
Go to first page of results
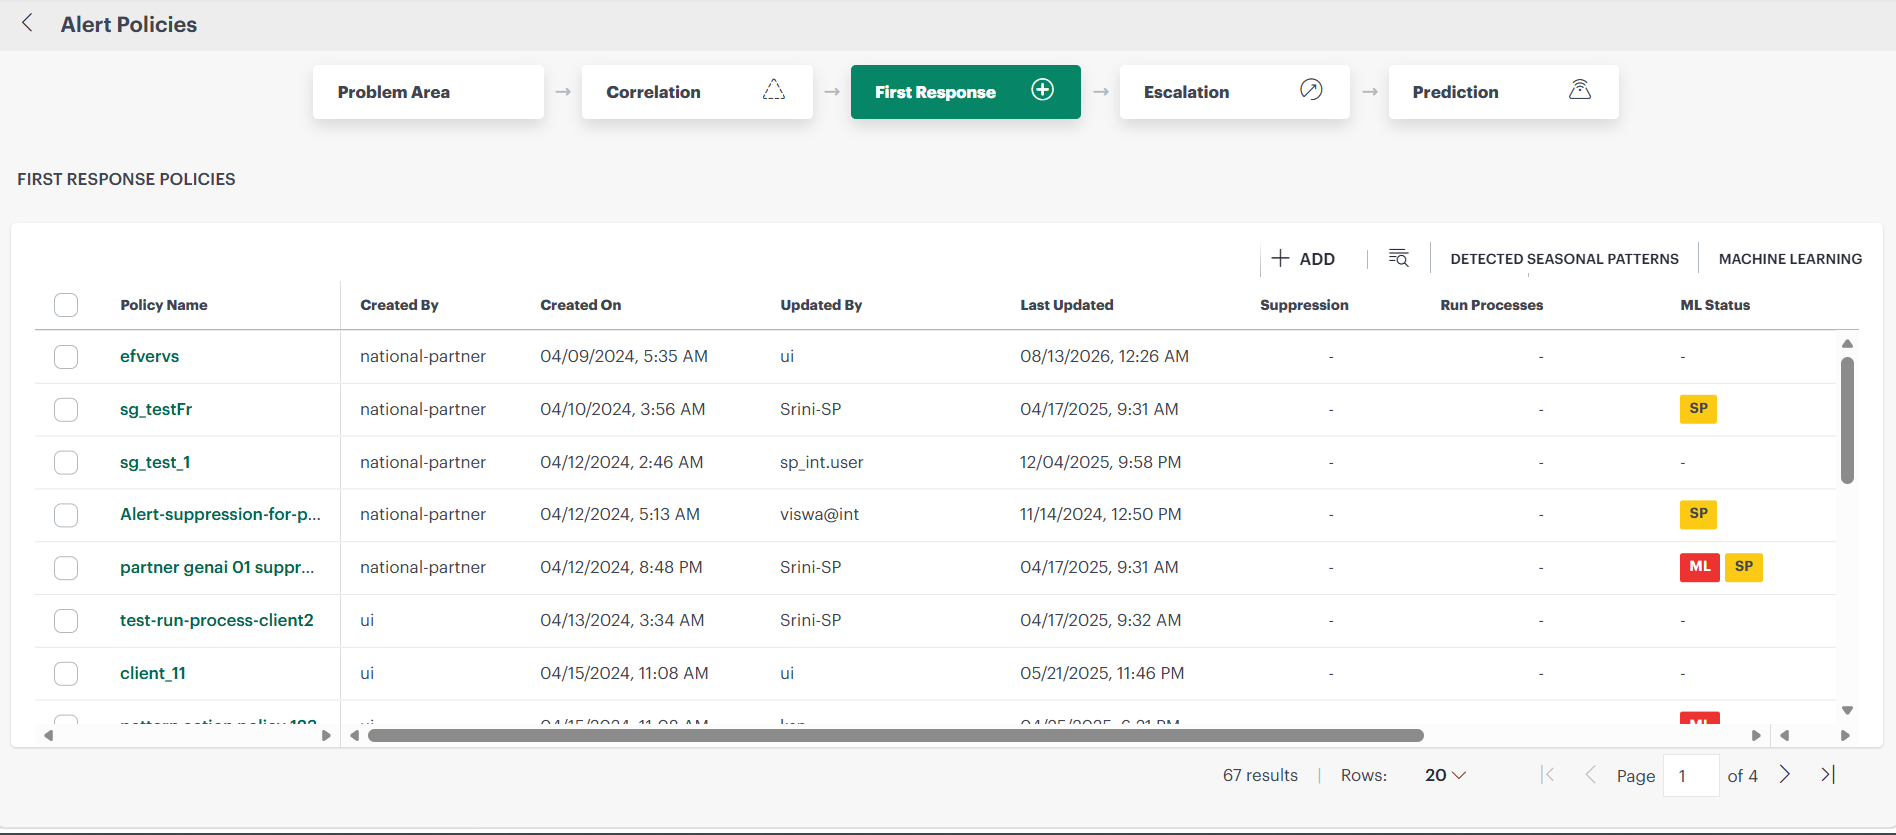click(1548, 775)
